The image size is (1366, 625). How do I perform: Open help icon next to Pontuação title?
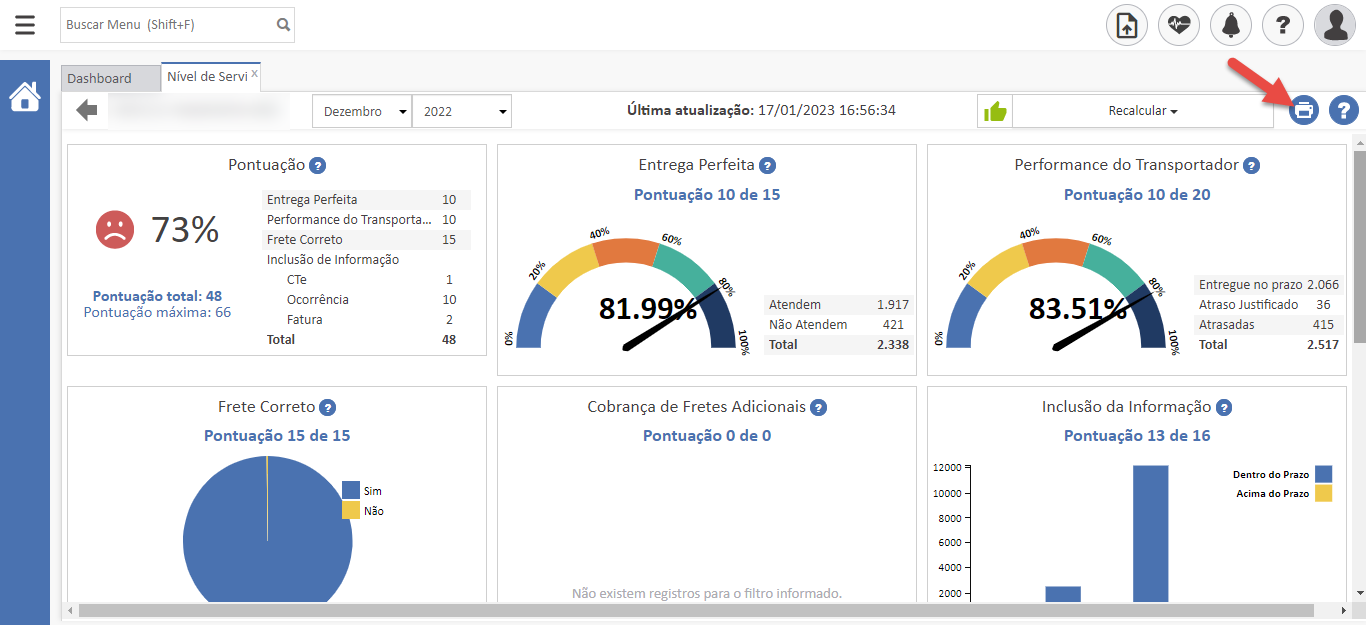318,166
